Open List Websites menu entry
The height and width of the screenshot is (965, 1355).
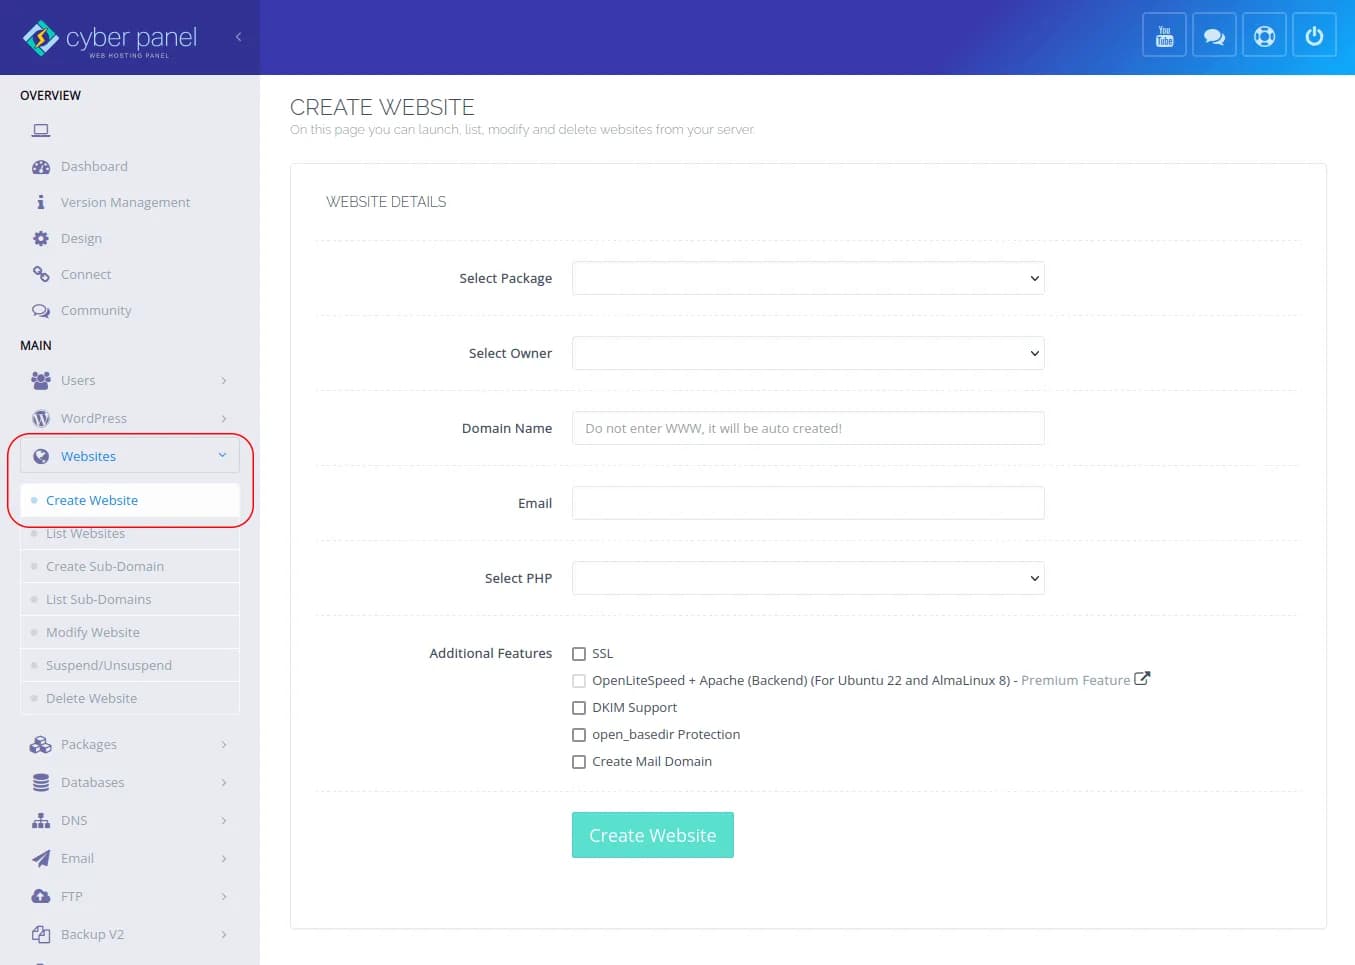pos(130,533)
